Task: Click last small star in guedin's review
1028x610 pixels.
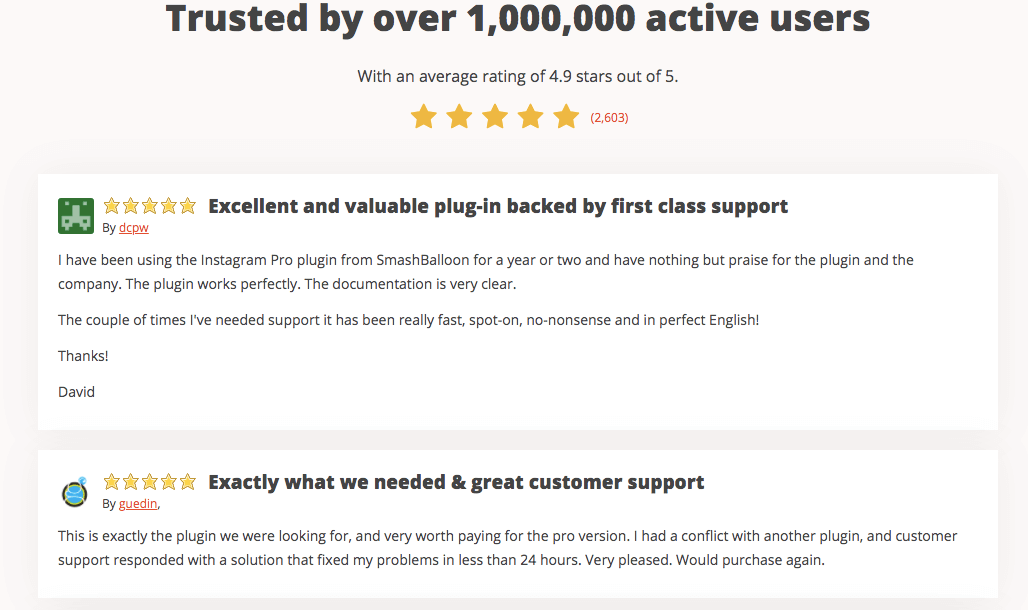Action: pos(188,482)
